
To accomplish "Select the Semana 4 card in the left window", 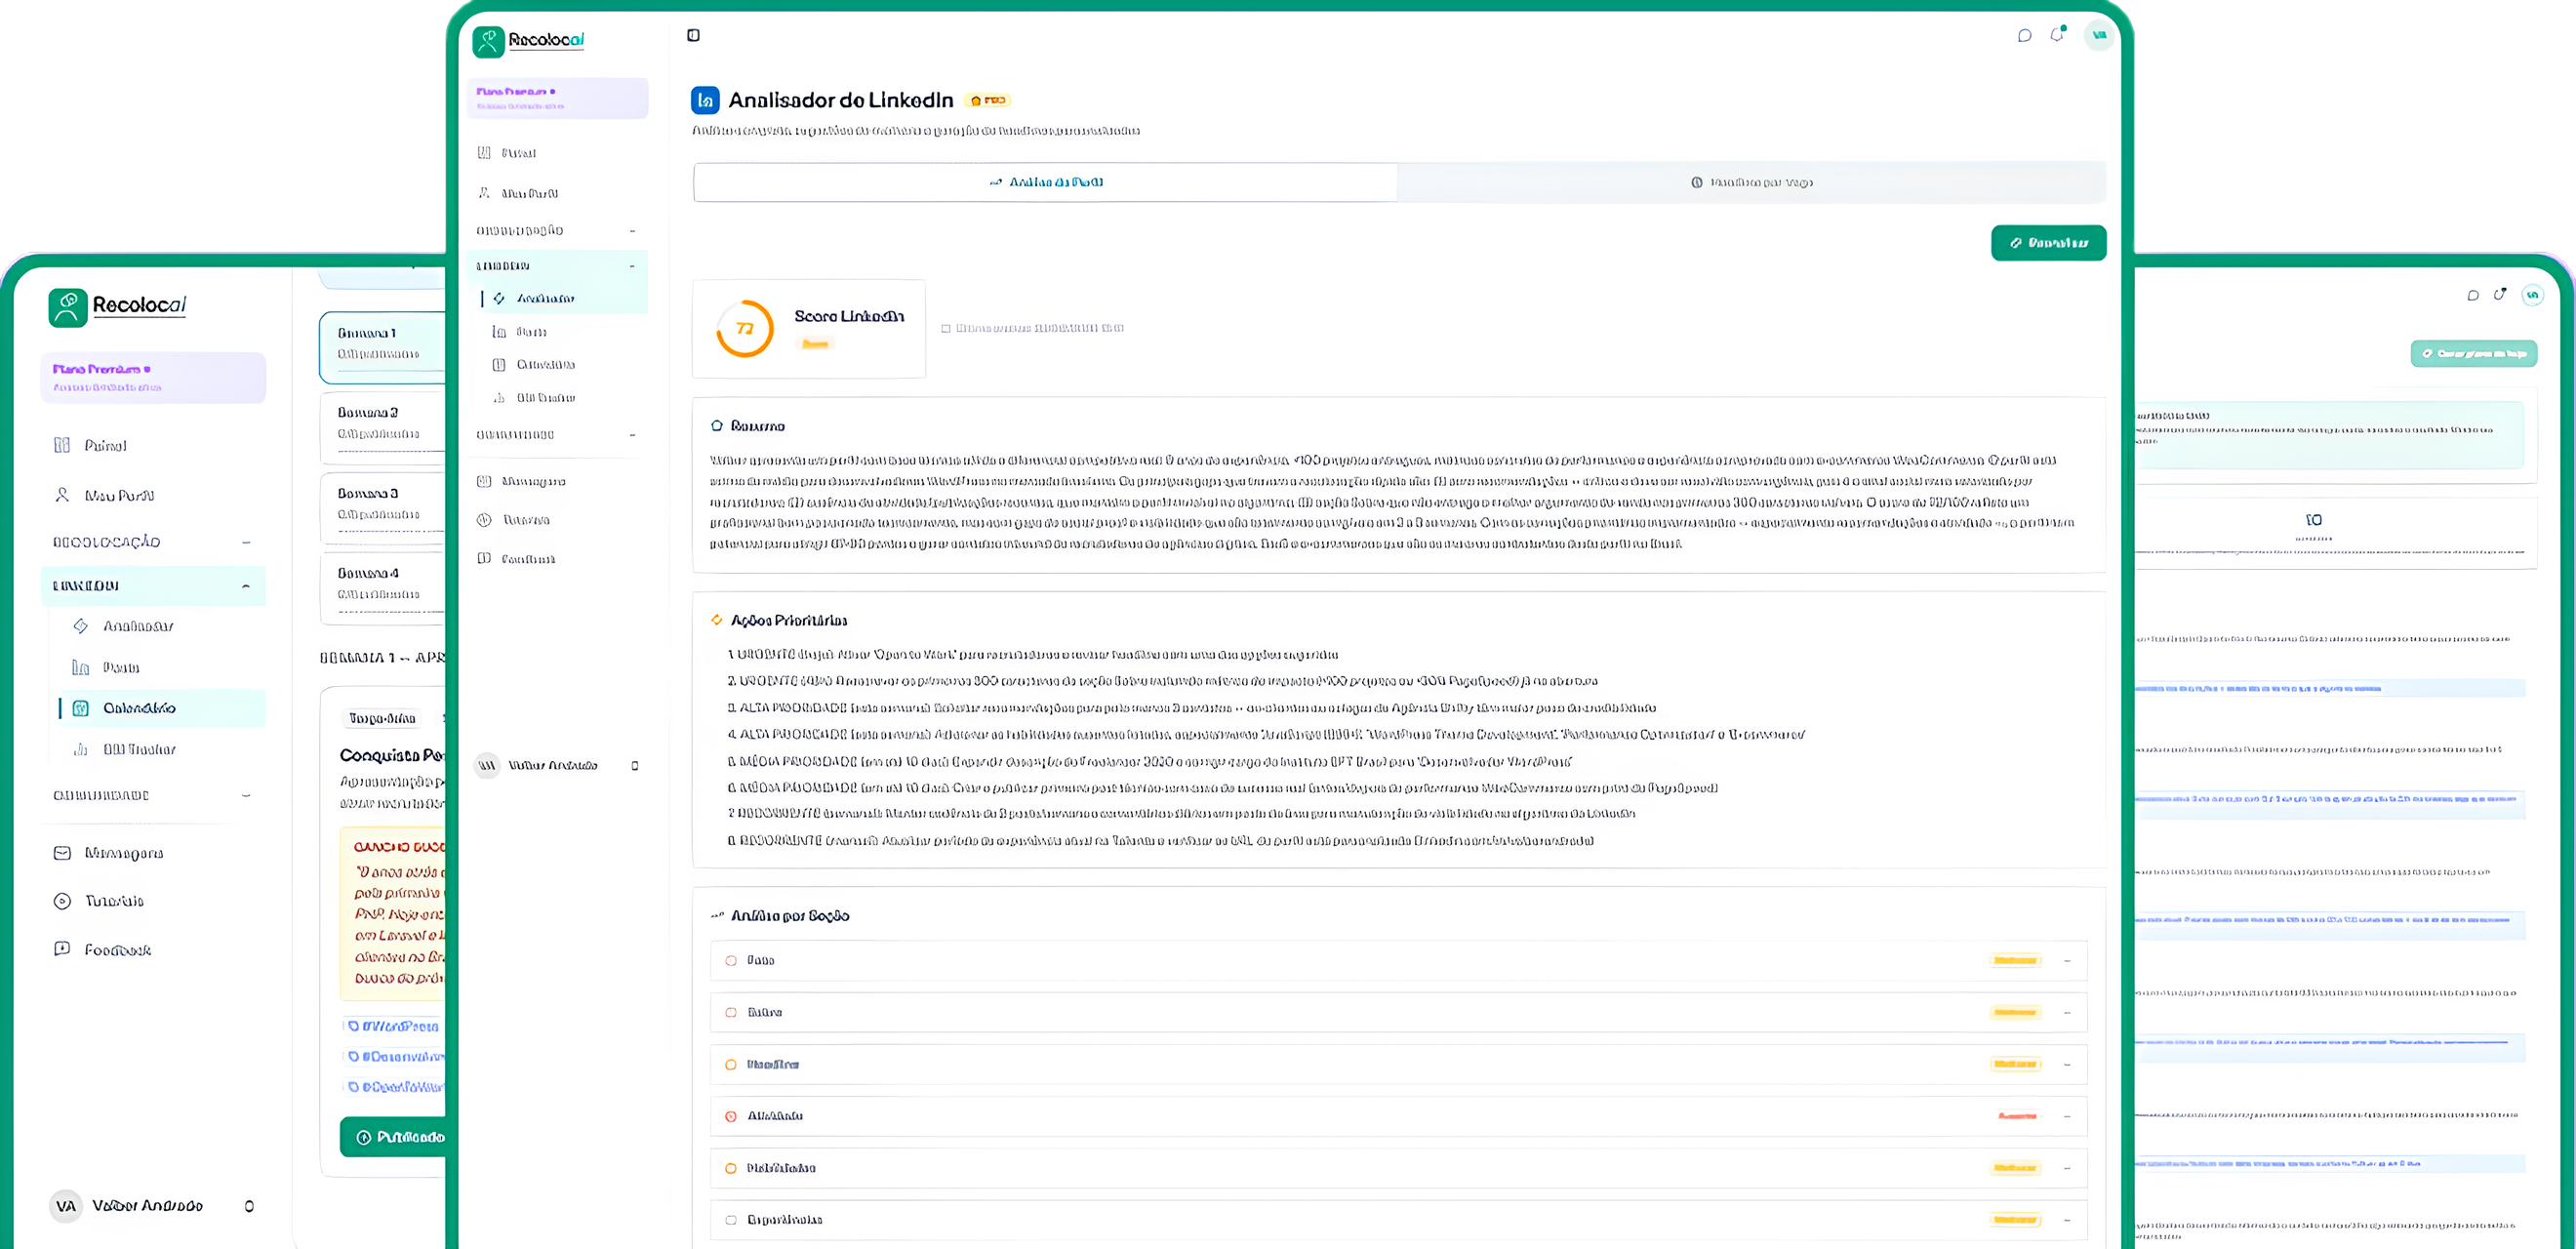I will point(383,589).
